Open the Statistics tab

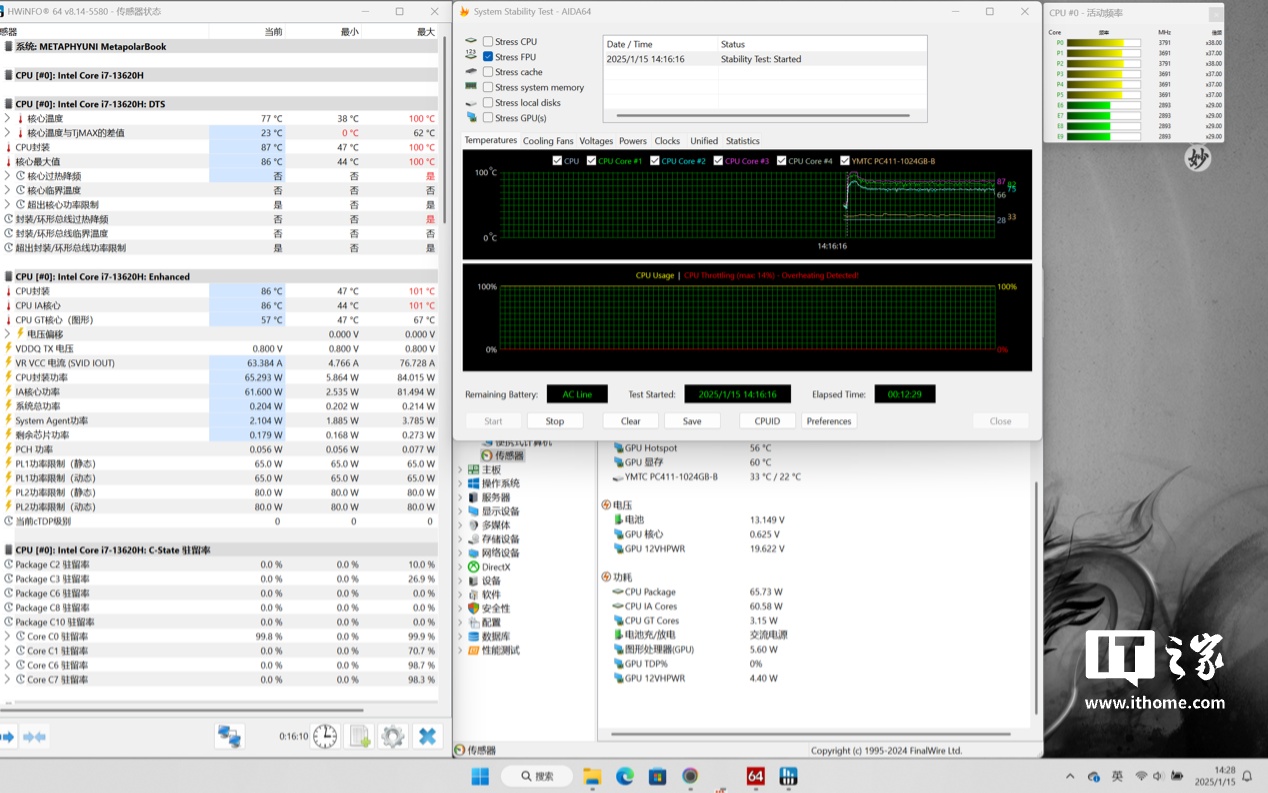click(x=742, y=141)
